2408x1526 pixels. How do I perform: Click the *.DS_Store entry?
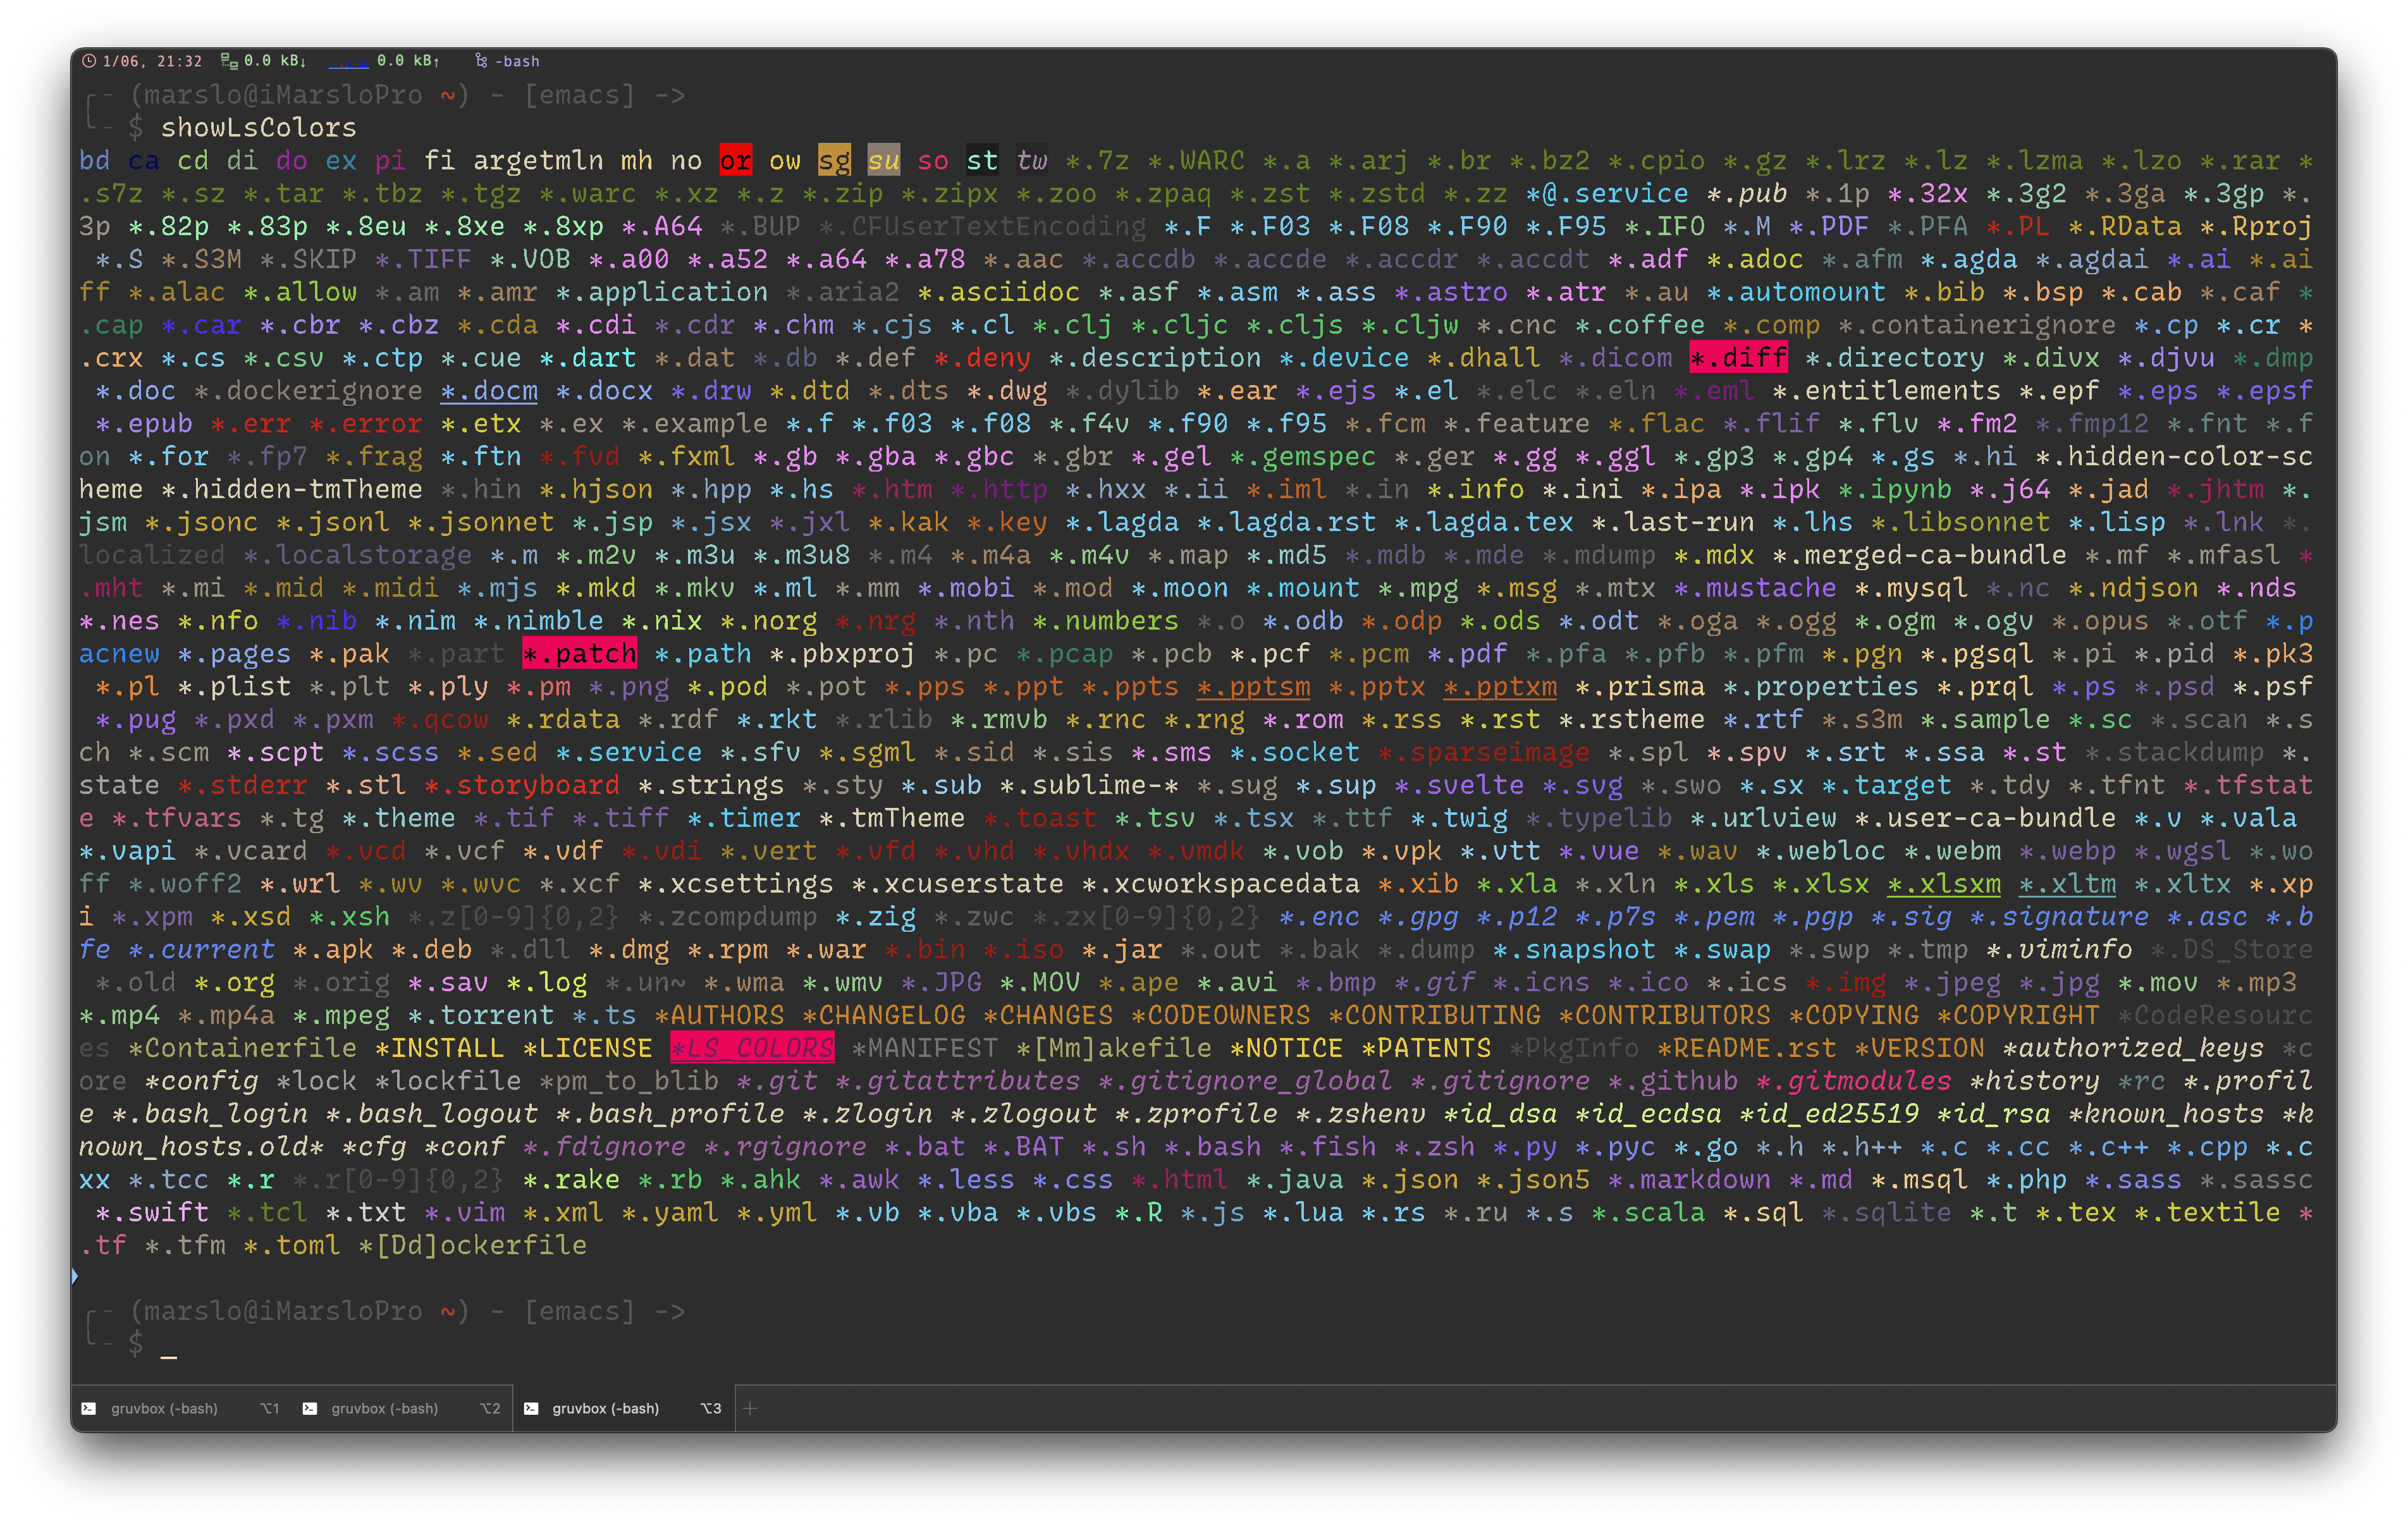click(x=2232, y=949)
